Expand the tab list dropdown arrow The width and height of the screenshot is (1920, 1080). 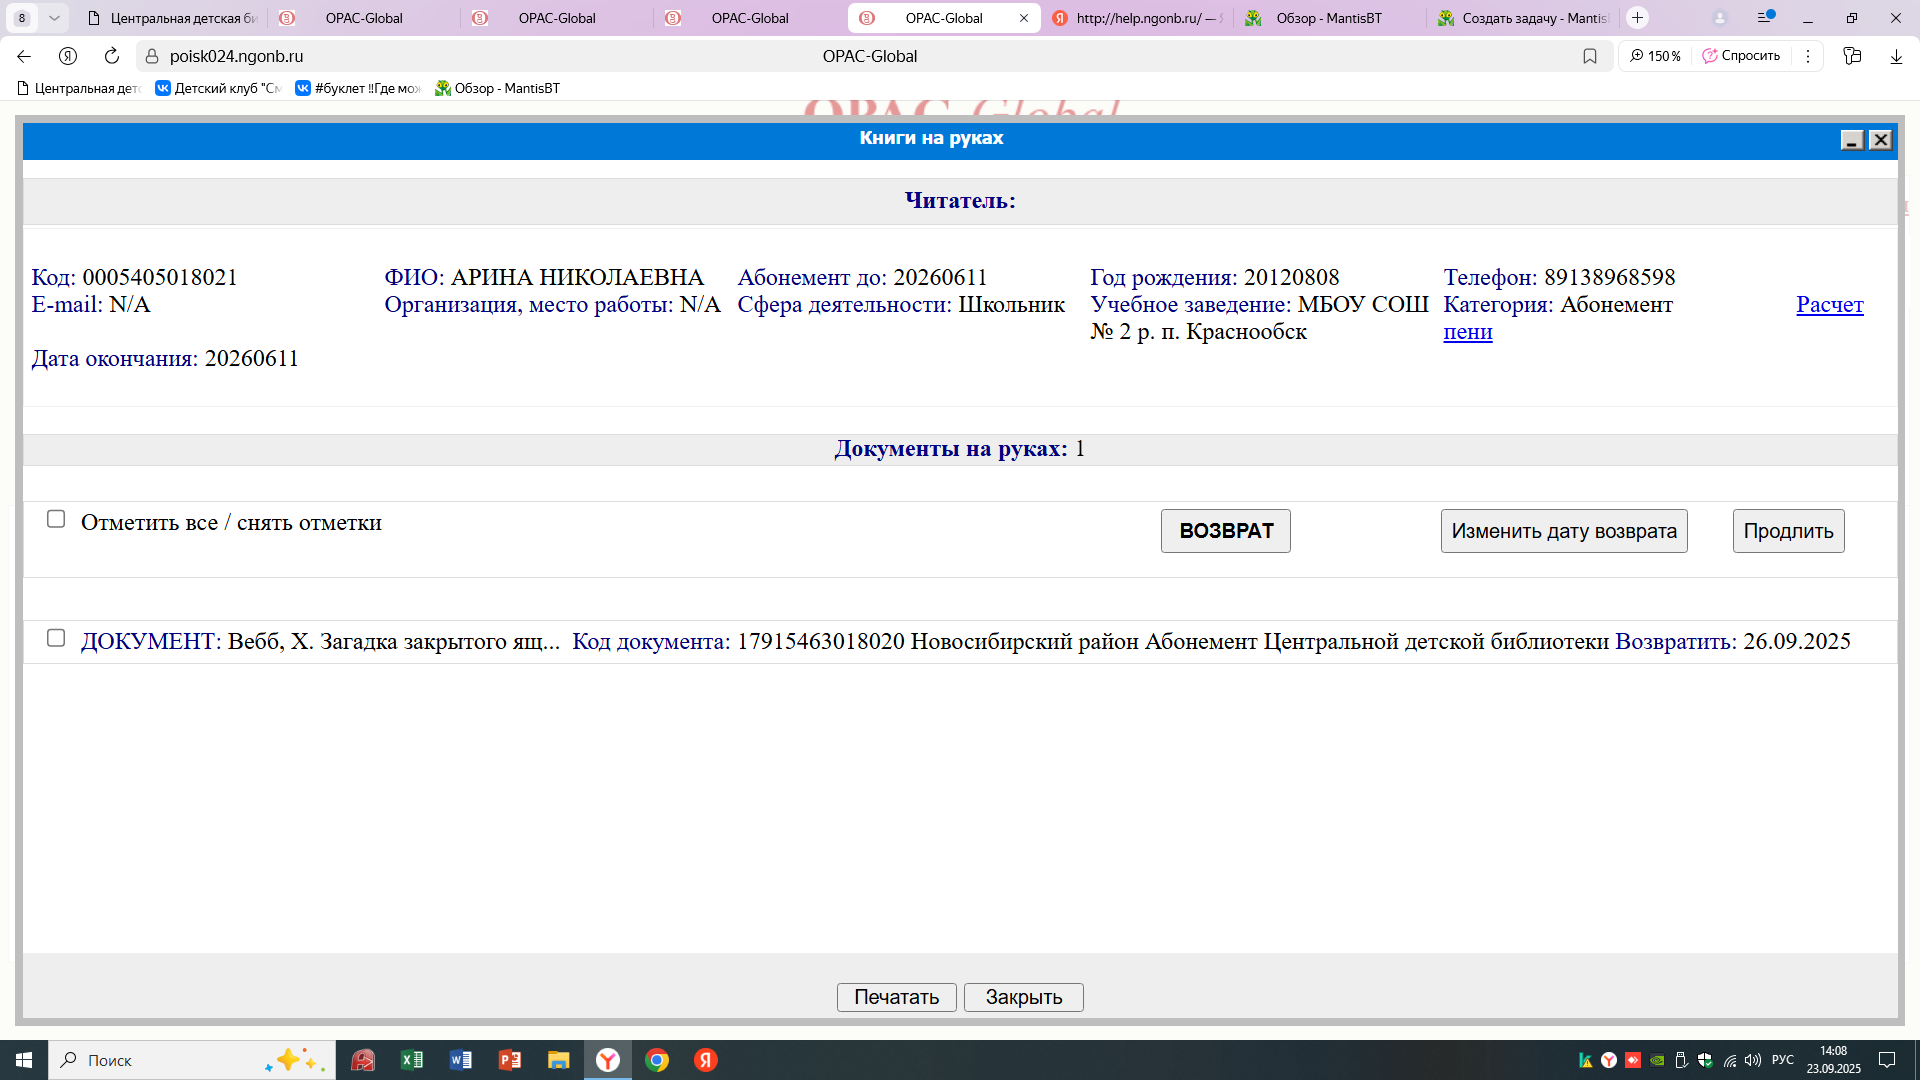point(54,18)
